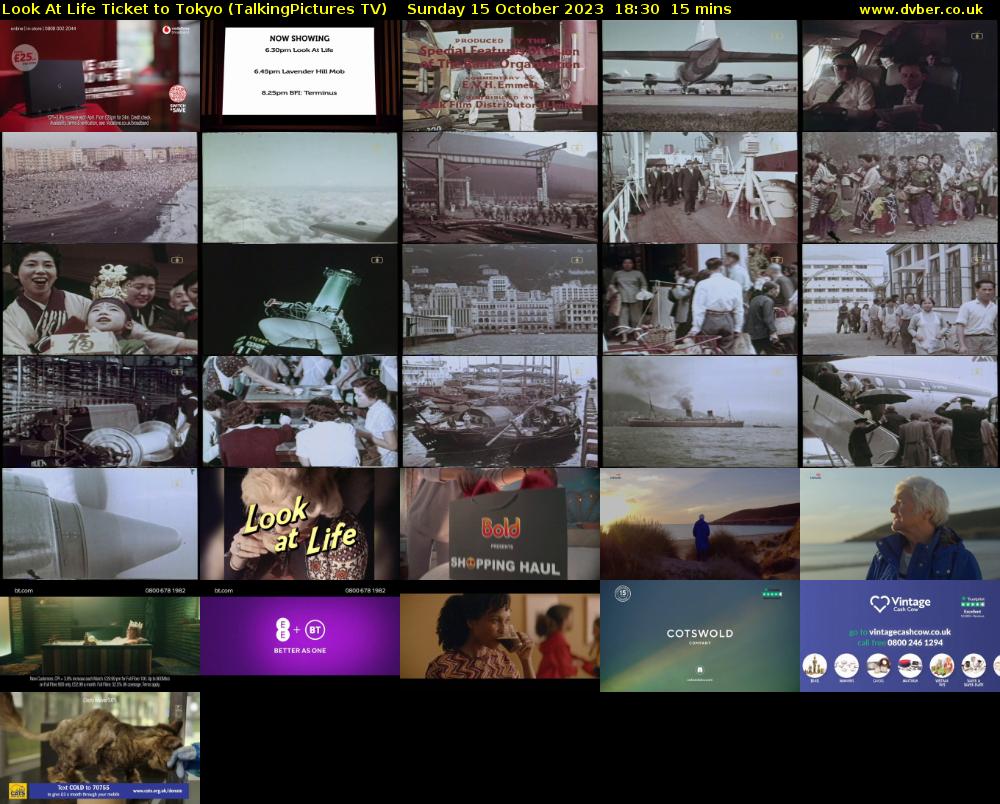Viewport: 1000px width, 804px height.
Task: Open the waterfront city buildings frame
Action: pyautogui.click(x=500, y=300)
